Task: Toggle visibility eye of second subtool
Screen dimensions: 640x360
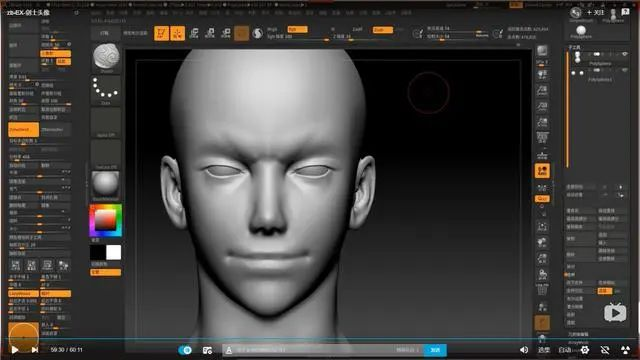Action: click(624, 70)
